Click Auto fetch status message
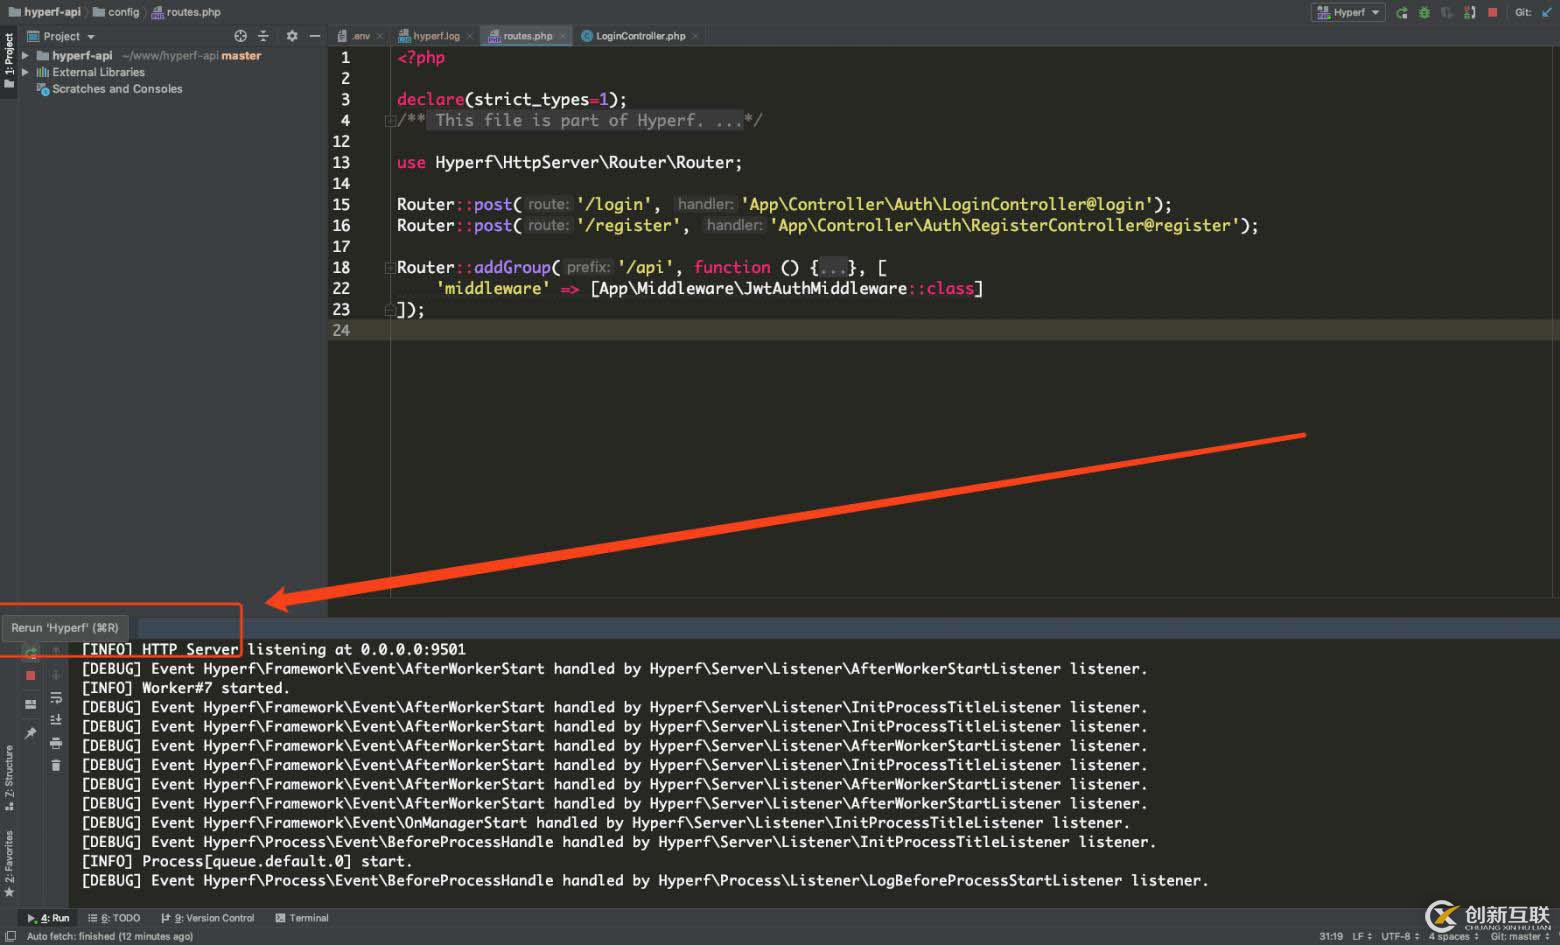The width and height of the screenshot is (1560, 945). (x=110, y=937)
